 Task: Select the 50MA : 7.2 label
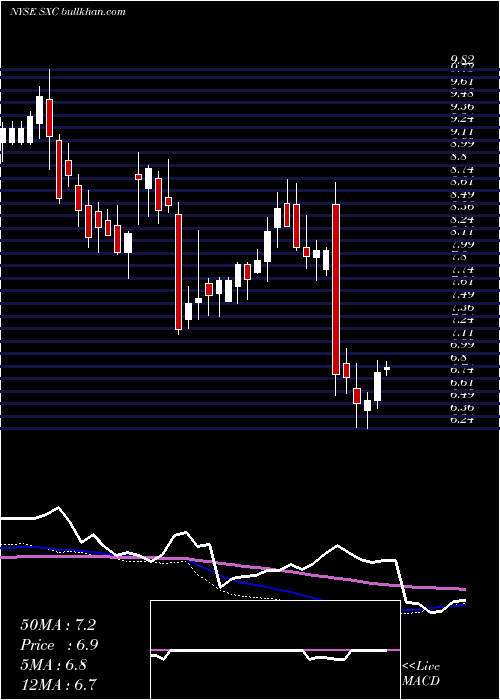58,625
